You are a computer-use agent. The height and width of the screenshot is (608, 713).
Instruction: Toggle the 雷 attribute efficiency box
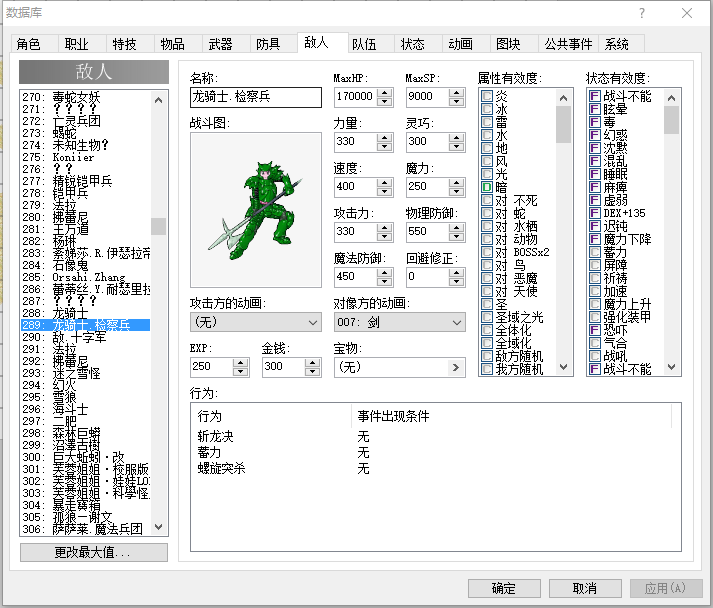tap(487, 122)
